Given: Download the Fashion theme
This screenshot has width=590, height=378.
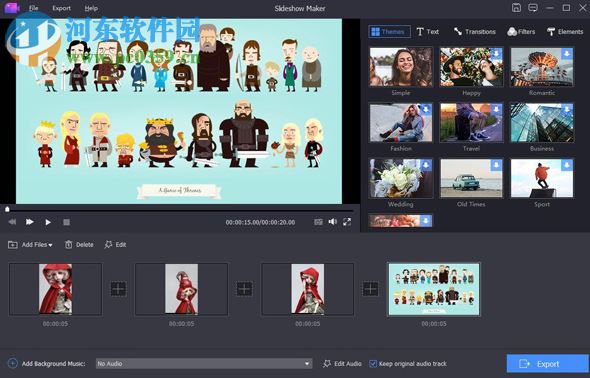Looking at the screenshot, I should point(426,109).
